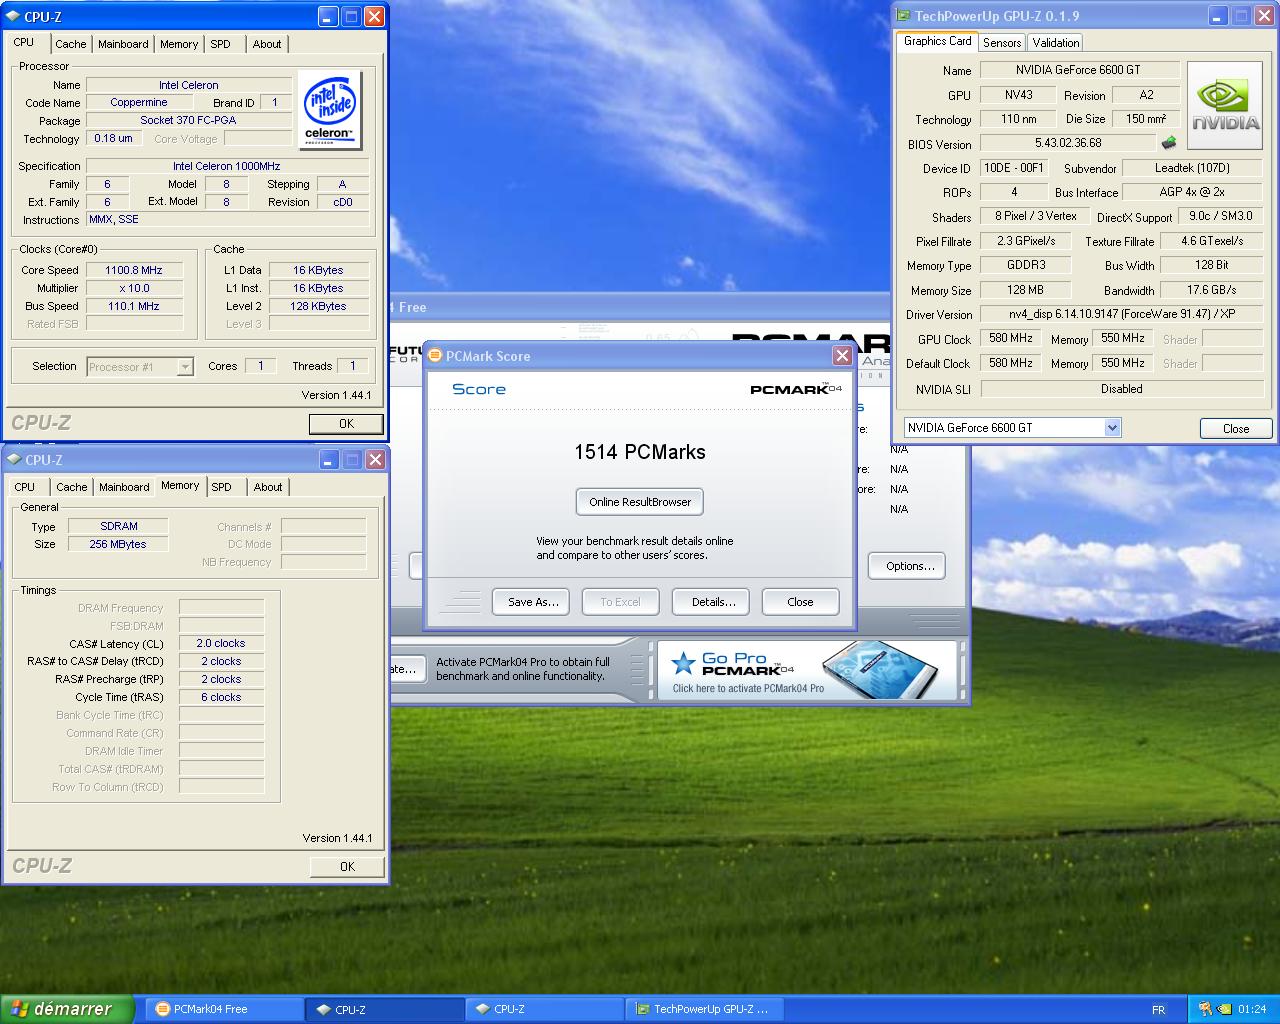Image resolution: width=1280 pixels, height=1024 pixels.
Task: Click OK in top CPU-Z window
Action: click(x=346, y=424)
